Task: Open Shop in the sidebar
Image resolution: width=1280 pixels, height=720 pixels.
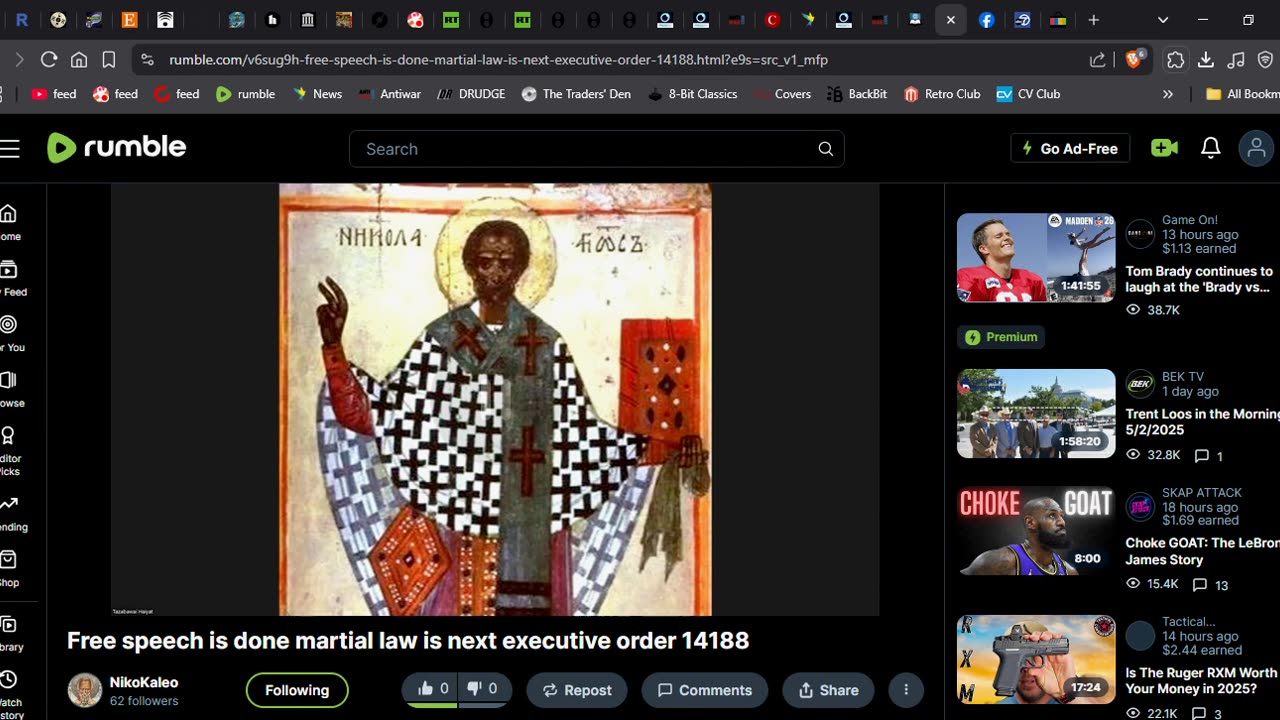Action: (9, 569)
